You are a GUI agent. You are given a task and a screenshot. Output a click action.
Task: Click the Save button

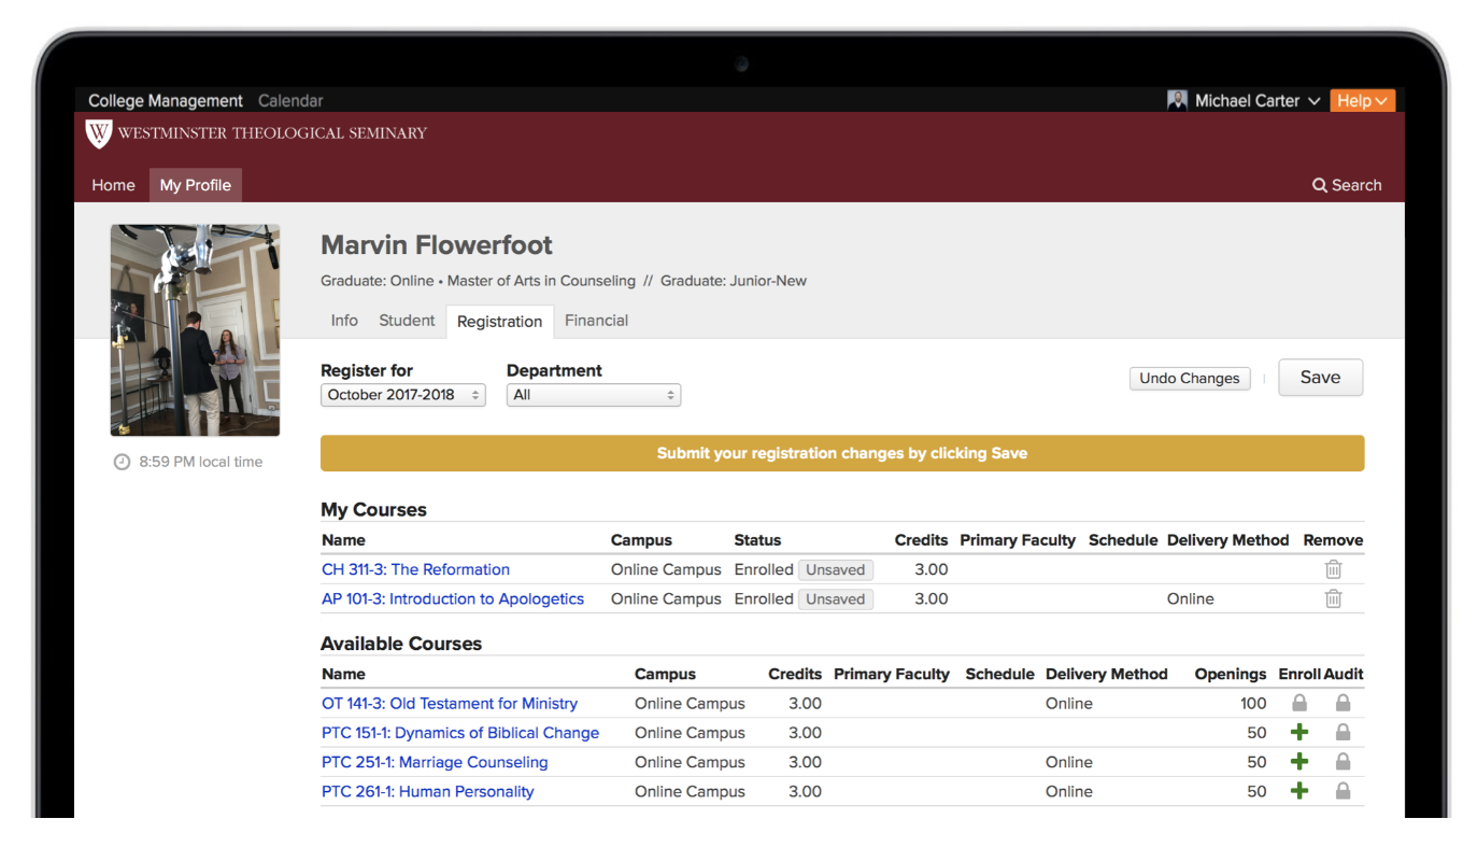tap(1320, 377)
